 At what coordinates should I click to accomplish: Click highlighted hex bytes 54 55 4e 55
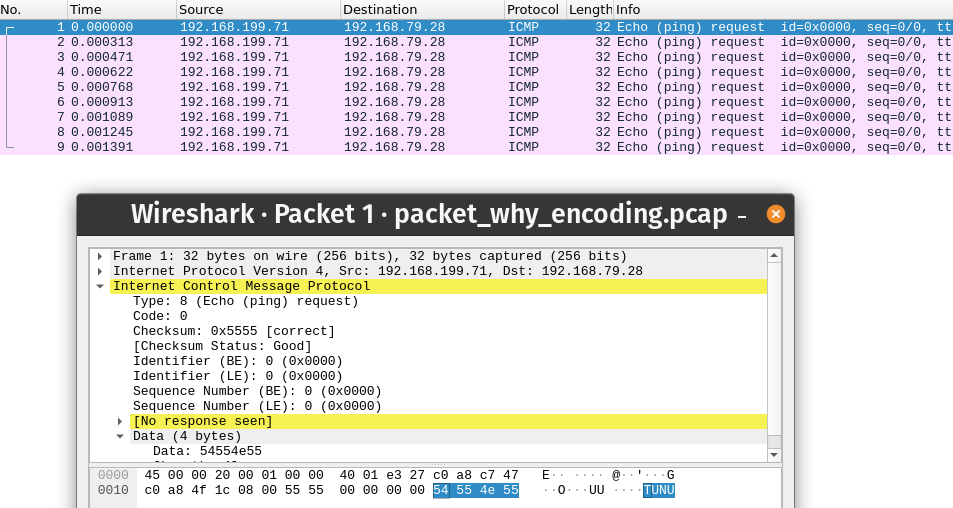(476, 490)
